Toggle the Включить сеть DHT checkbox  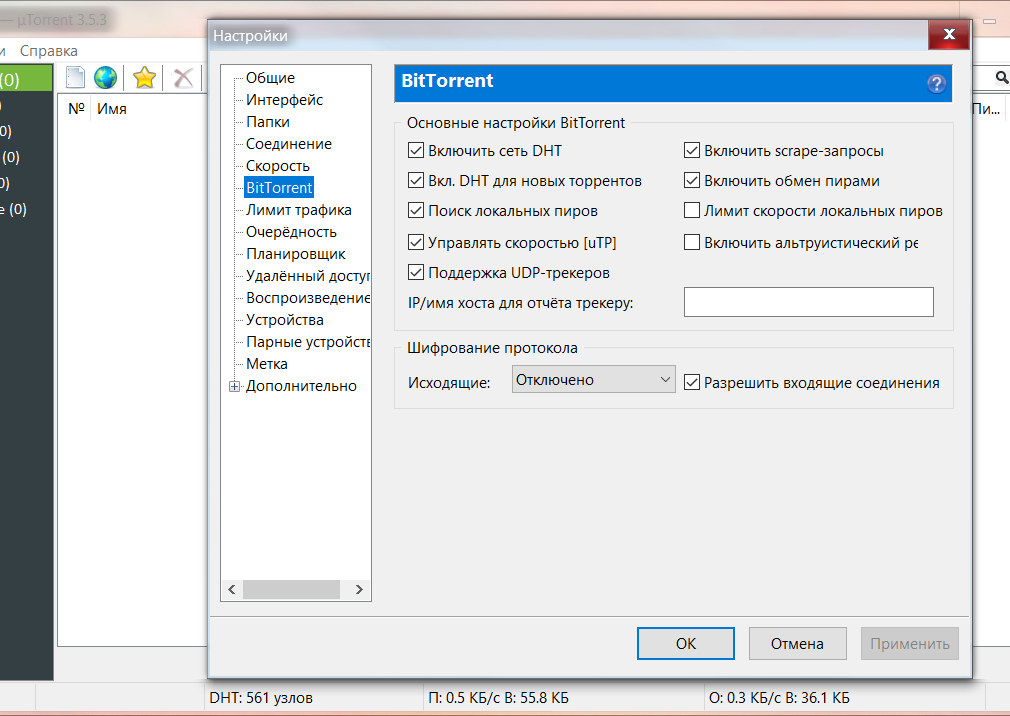416,151
